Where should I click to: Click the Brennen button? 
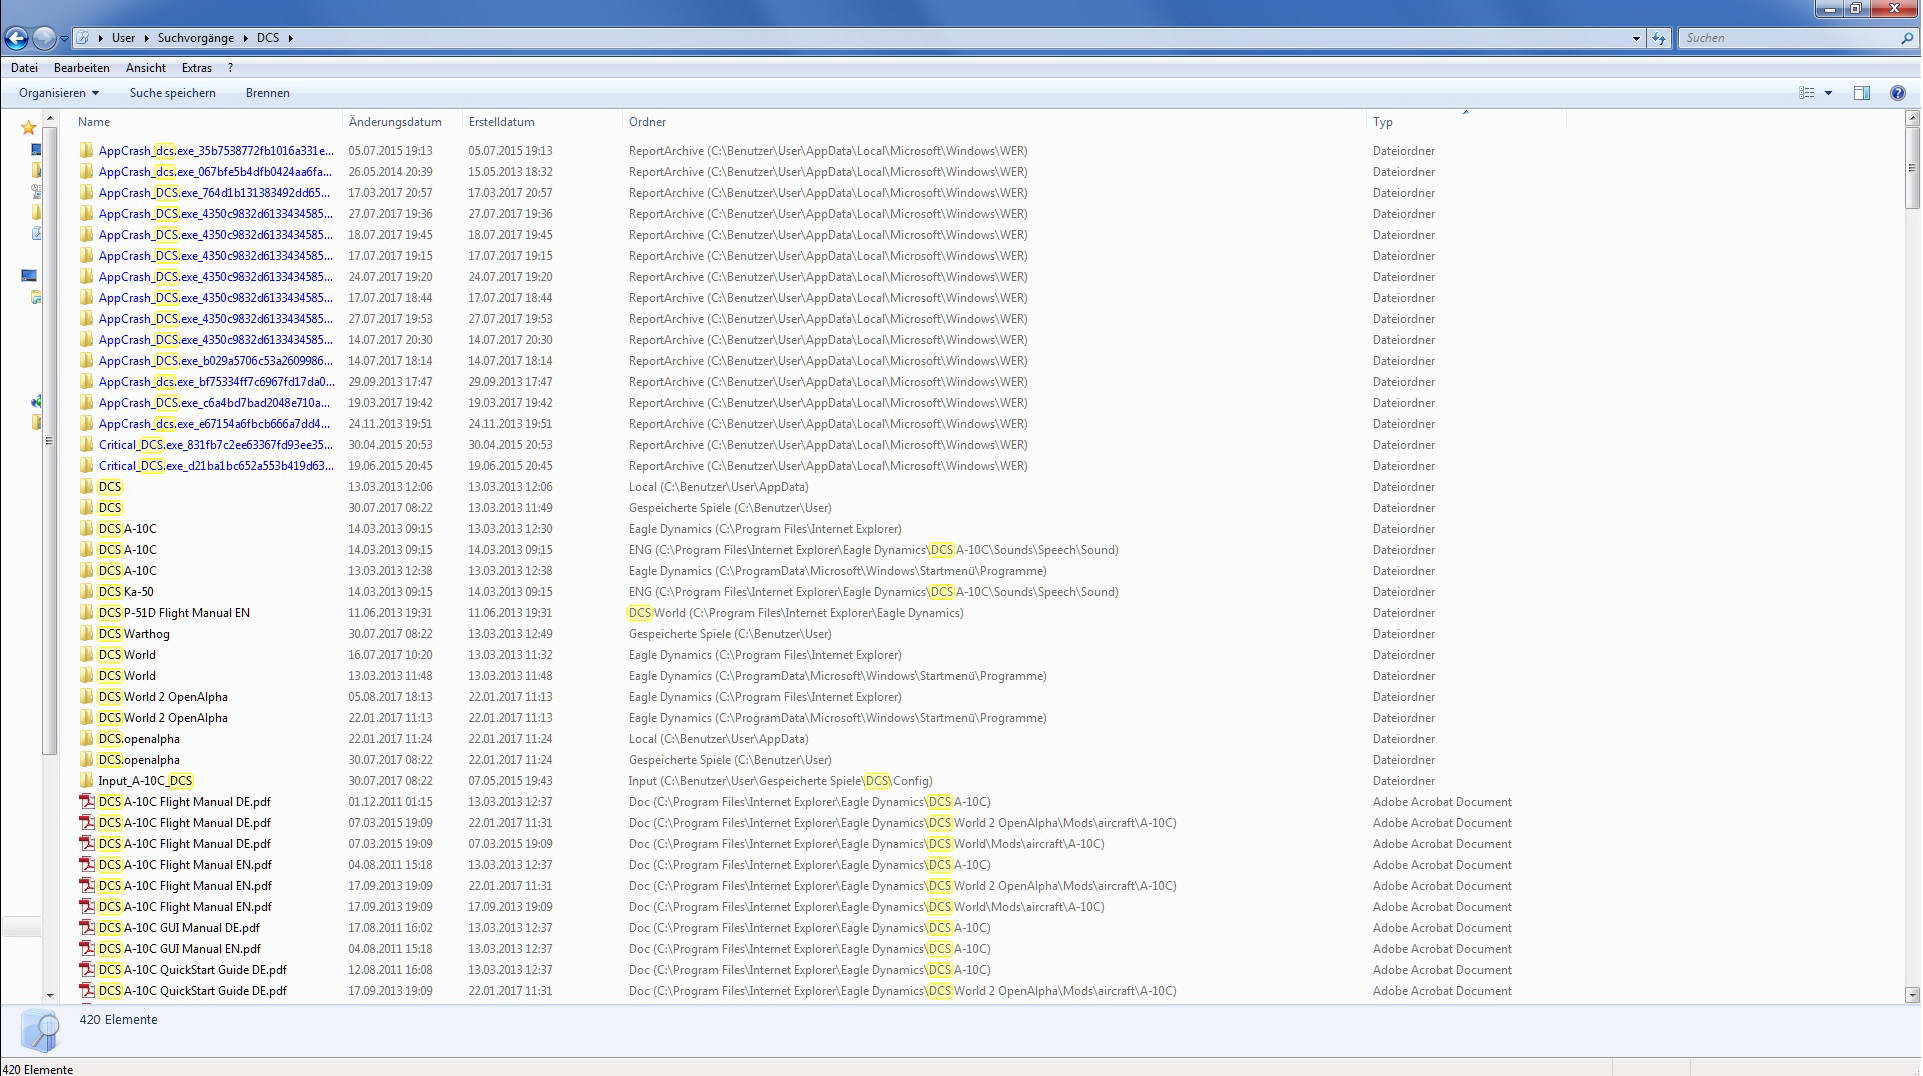(x=267, y=93)
